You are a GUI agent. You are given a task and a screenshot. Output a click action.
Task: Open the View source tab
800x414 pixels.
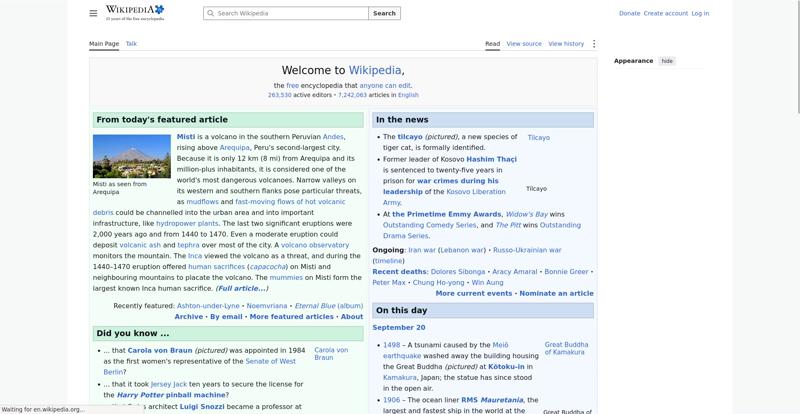click(x=524, y=44)
